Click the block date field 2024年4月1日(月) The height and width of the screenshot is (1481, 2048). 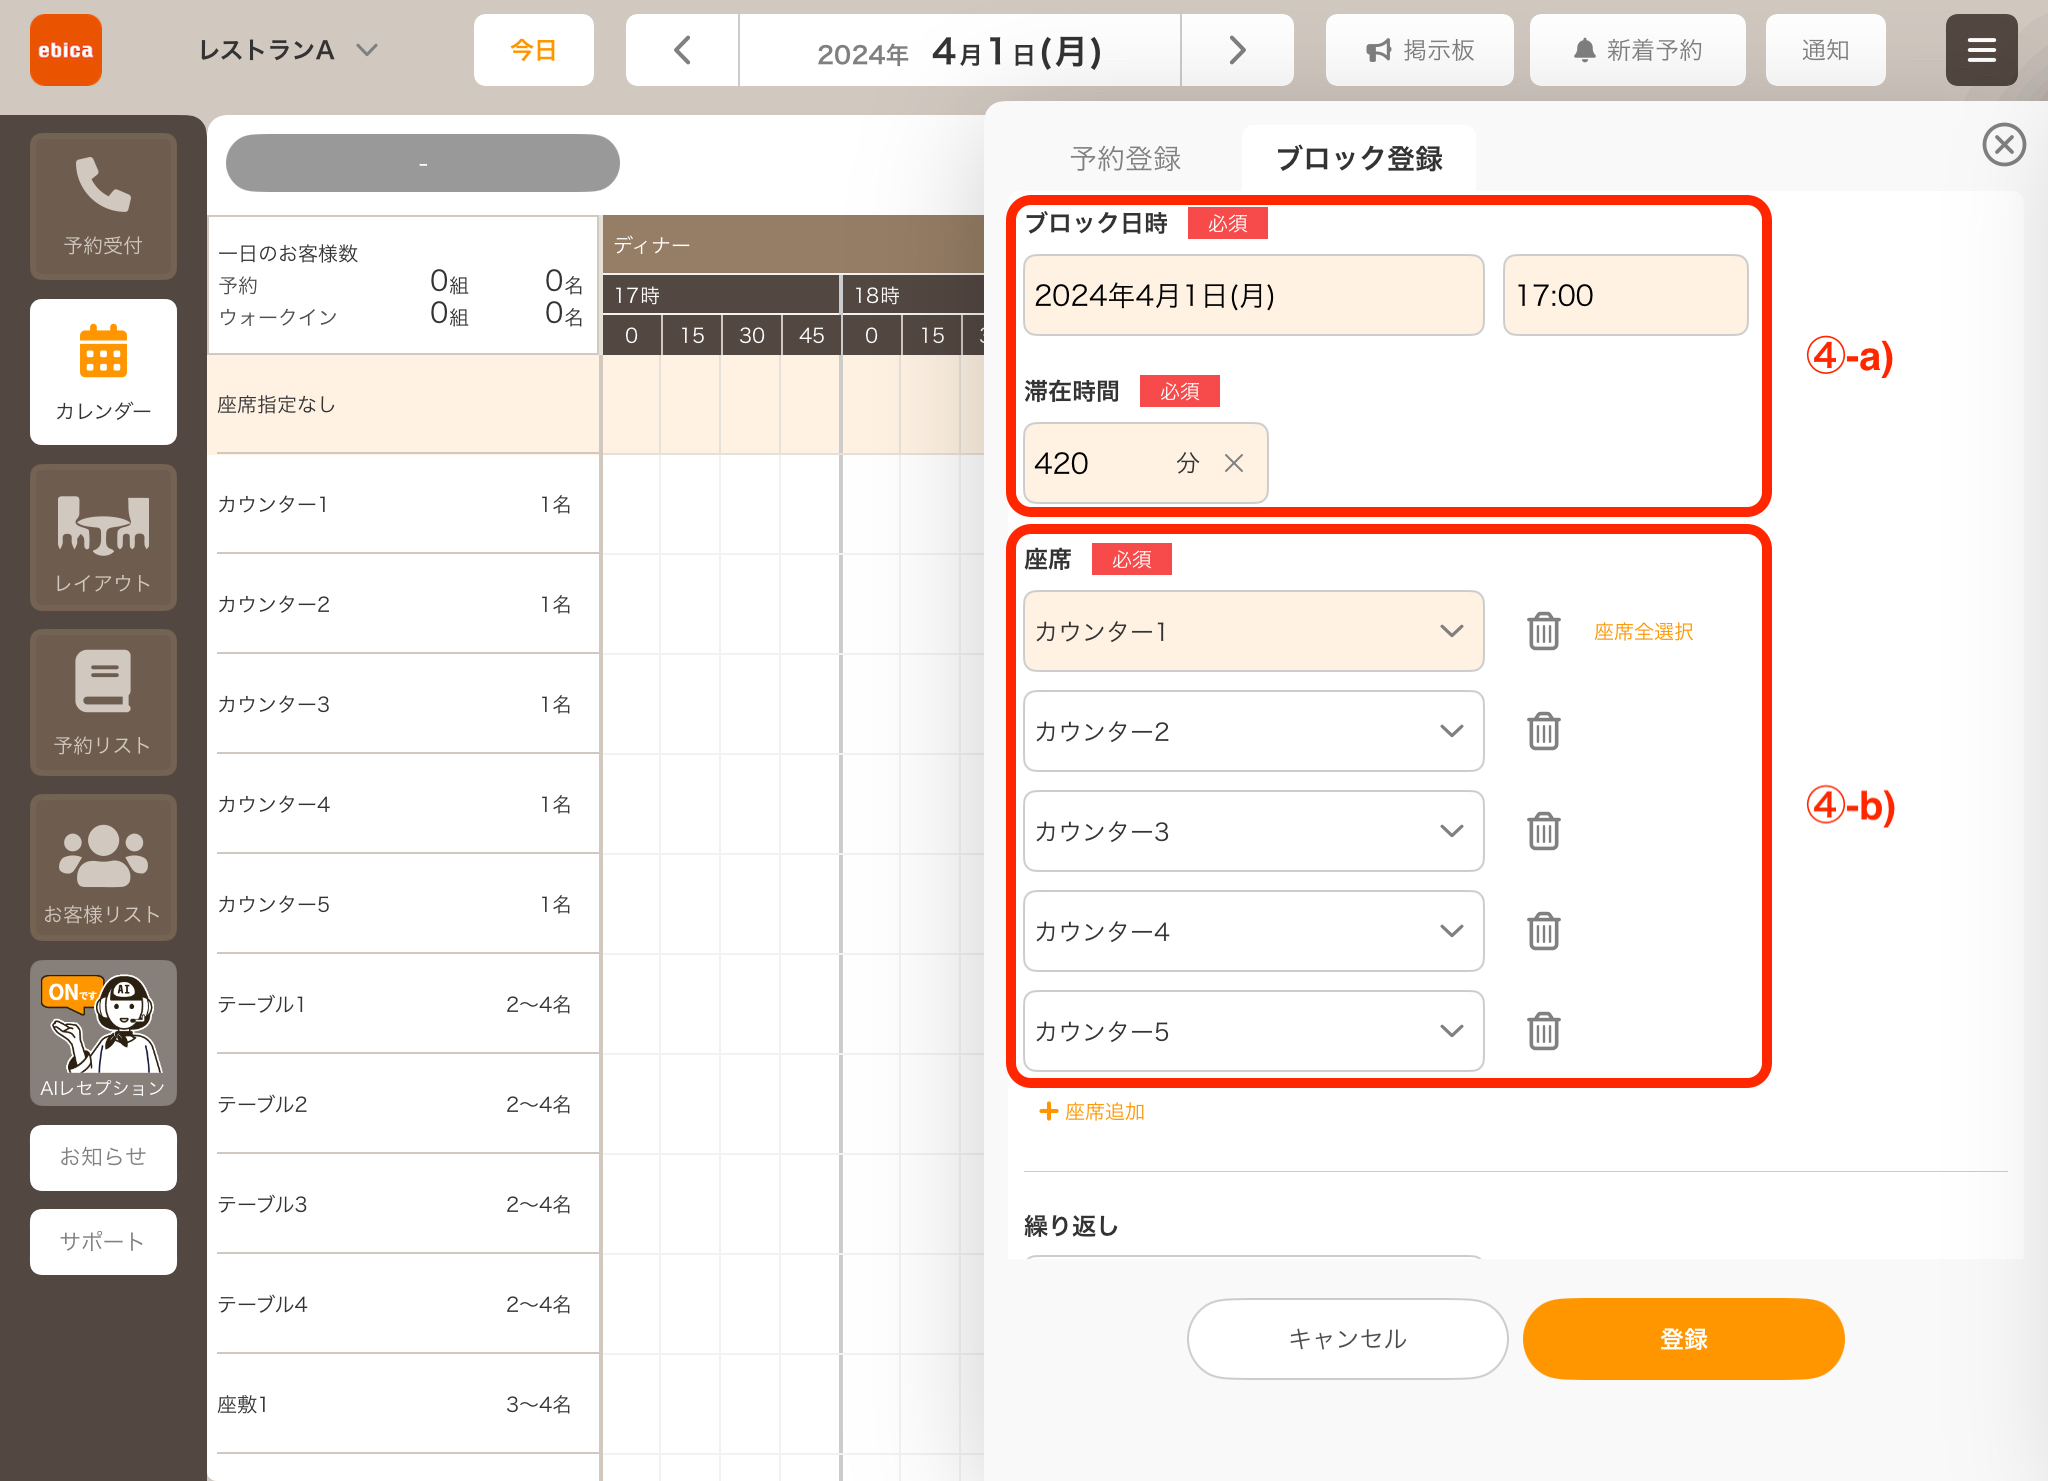click(1253, 295)
